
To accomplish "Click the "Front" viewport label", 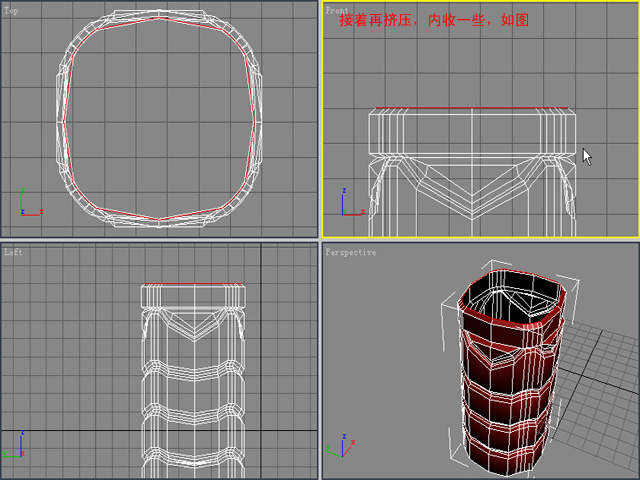I will (x=337, y=11).
